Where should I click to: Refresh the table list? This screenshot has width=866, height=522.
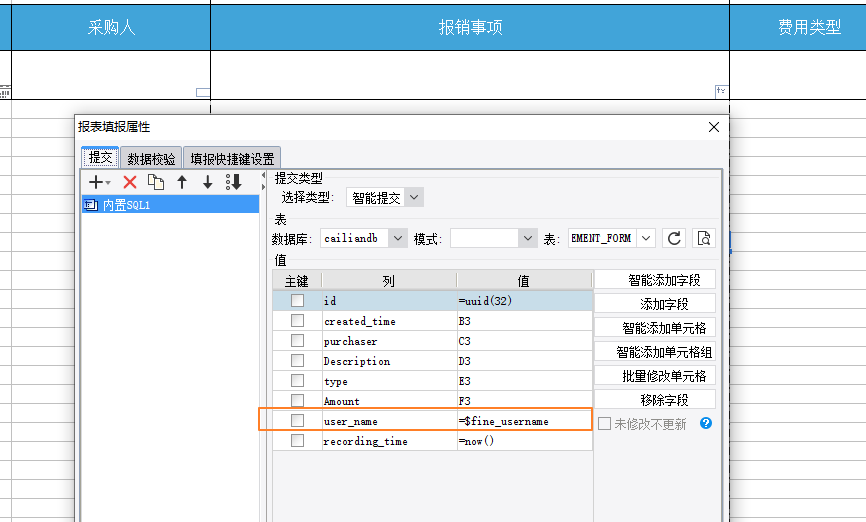tap(674, 238)
